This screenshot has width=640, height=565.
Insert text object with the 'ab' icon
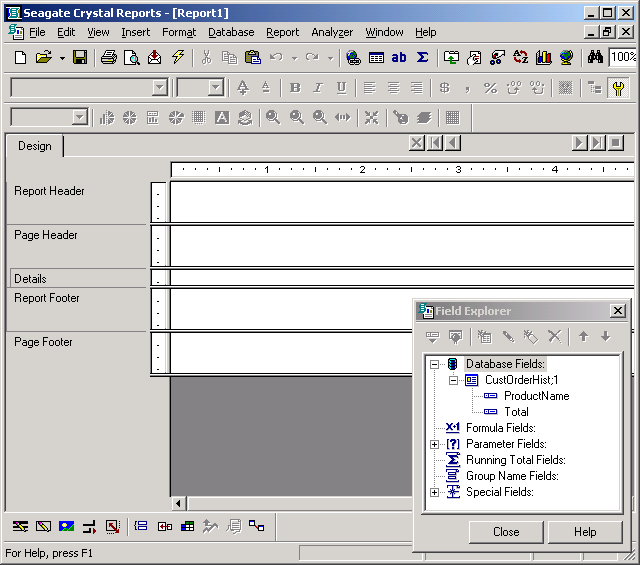tap(399, 58)
